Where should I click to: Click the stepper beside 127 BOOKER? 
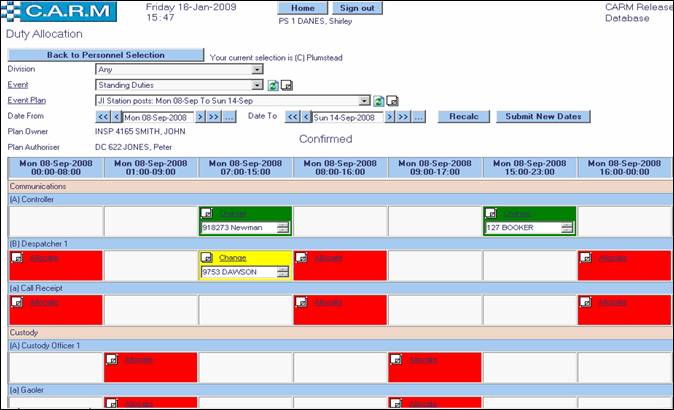tap(567, 228)
